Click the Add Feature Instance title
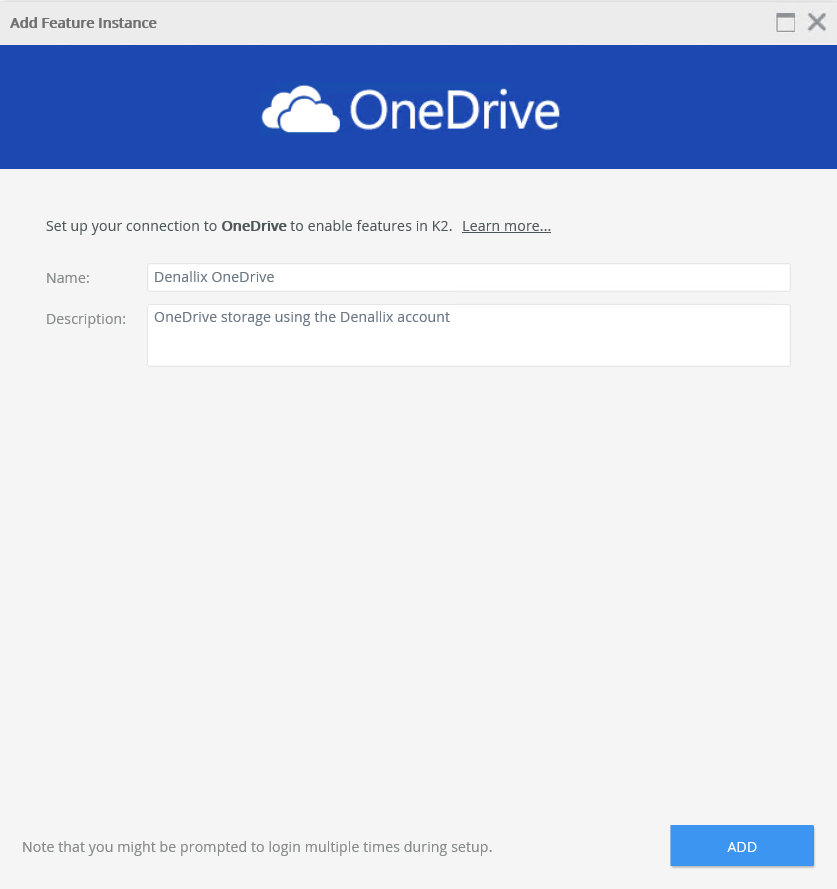This screenshot has width=837, height=889. (x=83, y=23)
